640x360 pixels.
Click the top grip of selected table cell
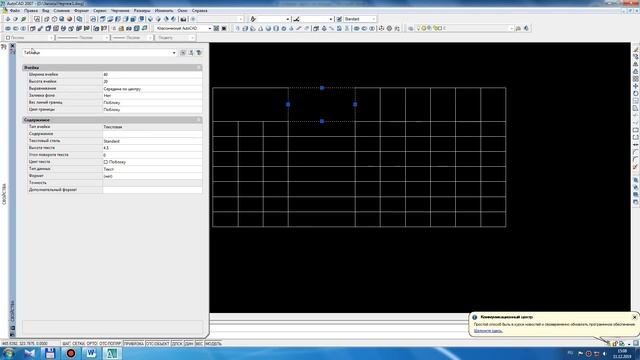[x=322, y=88]
